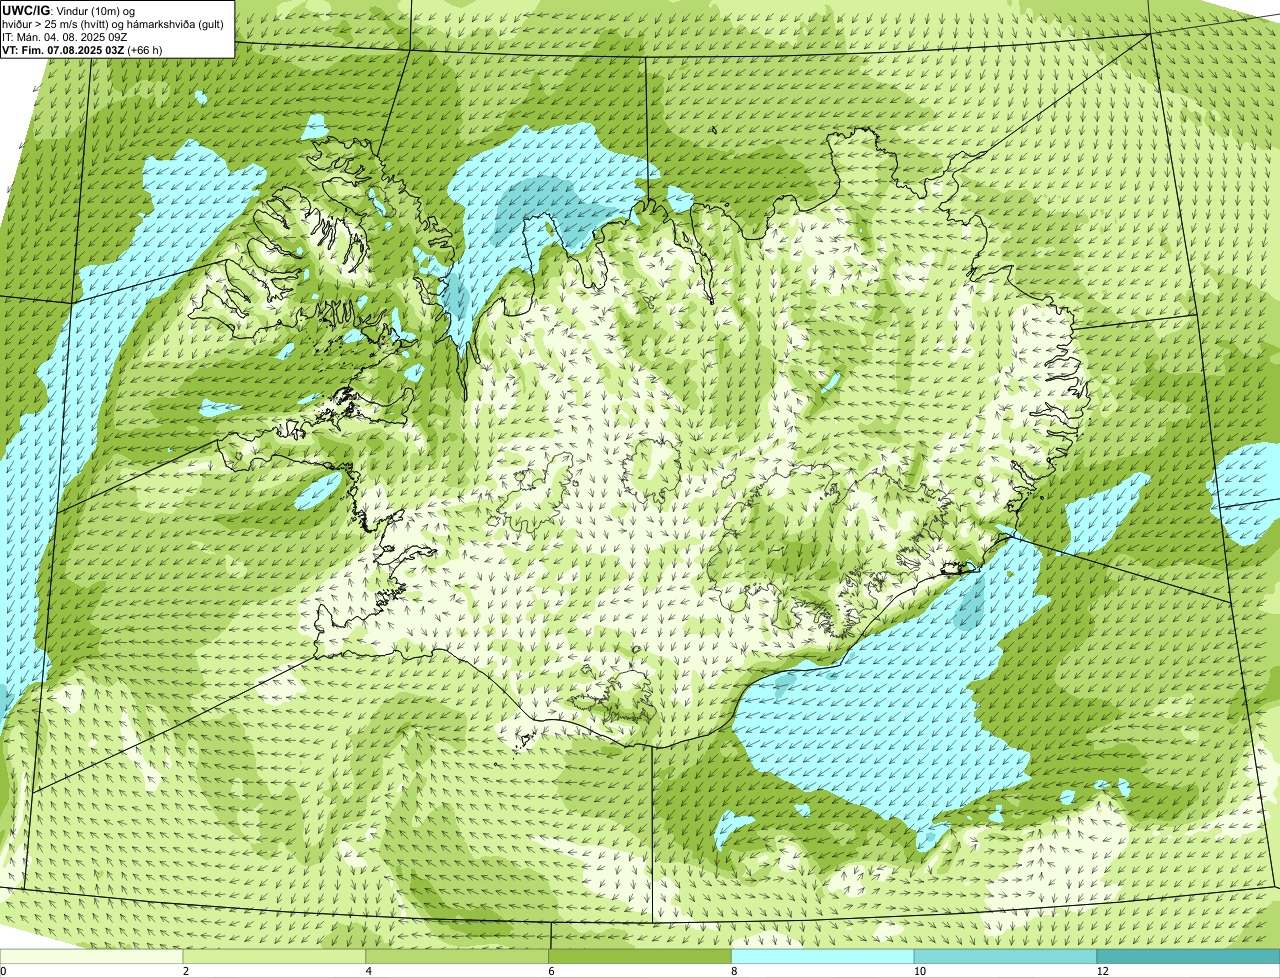Click the scale label "10"
Image resolution: width=1280 pixels, height=978 pixels.
tap(919, 971)
